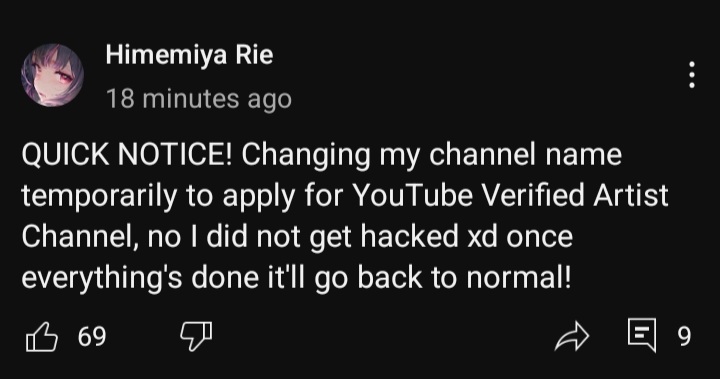Open the three-dot post options menu
The width and height of the screenshot is (720, 379).
tap(692, 75)
